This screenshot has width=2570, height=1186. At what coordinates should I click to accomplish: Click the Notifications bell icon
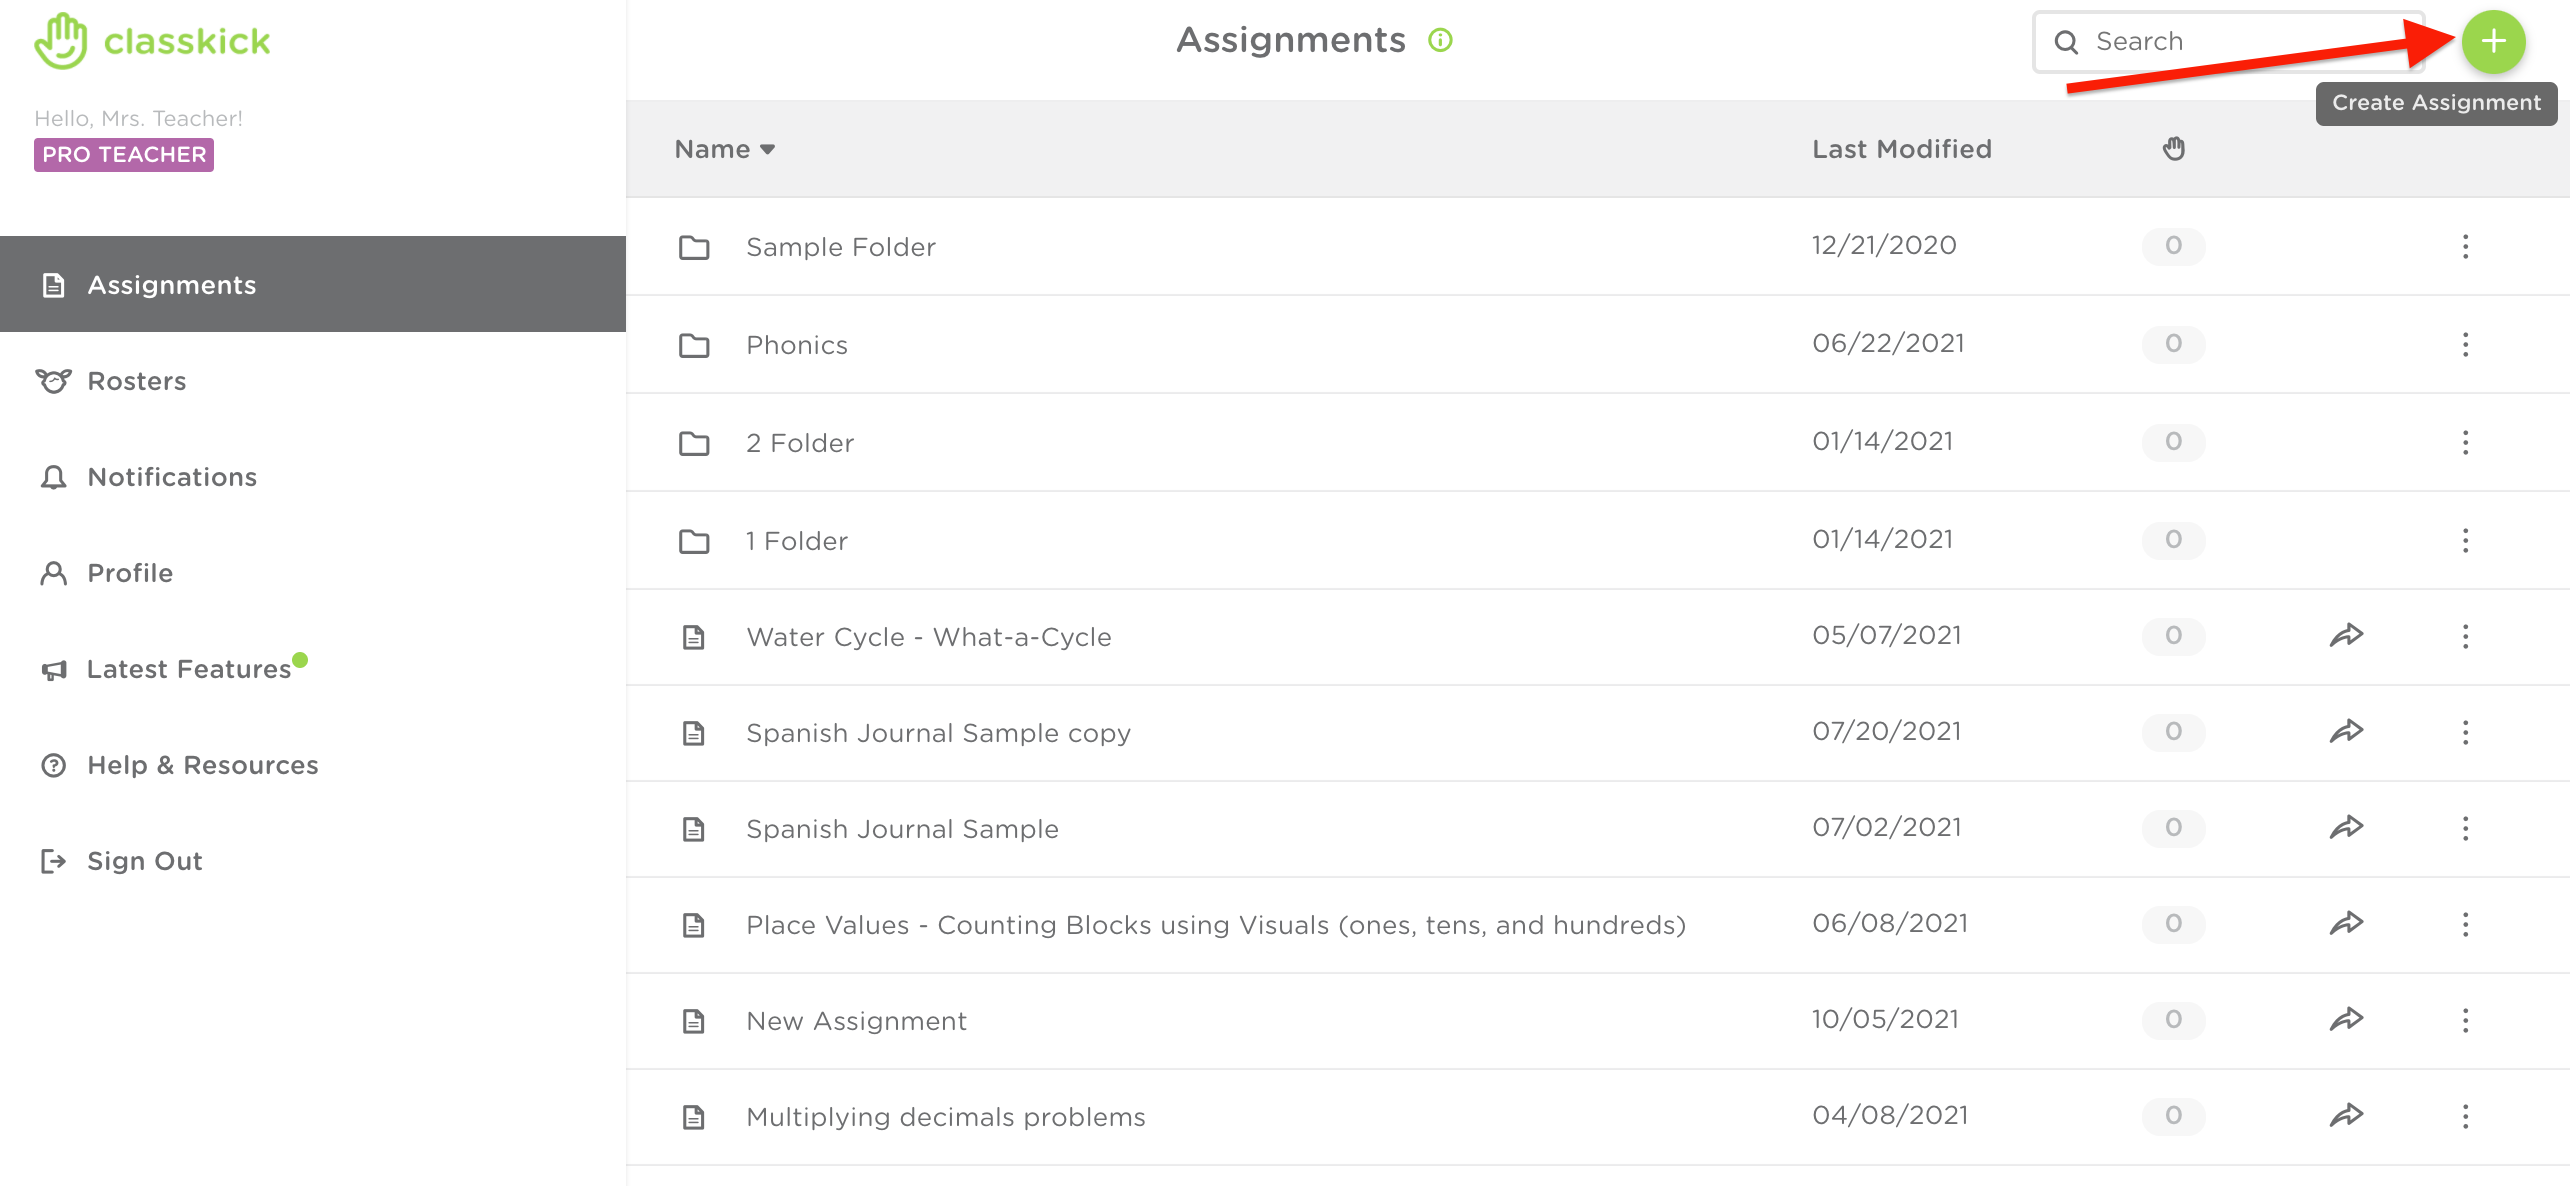click(51, 477)
